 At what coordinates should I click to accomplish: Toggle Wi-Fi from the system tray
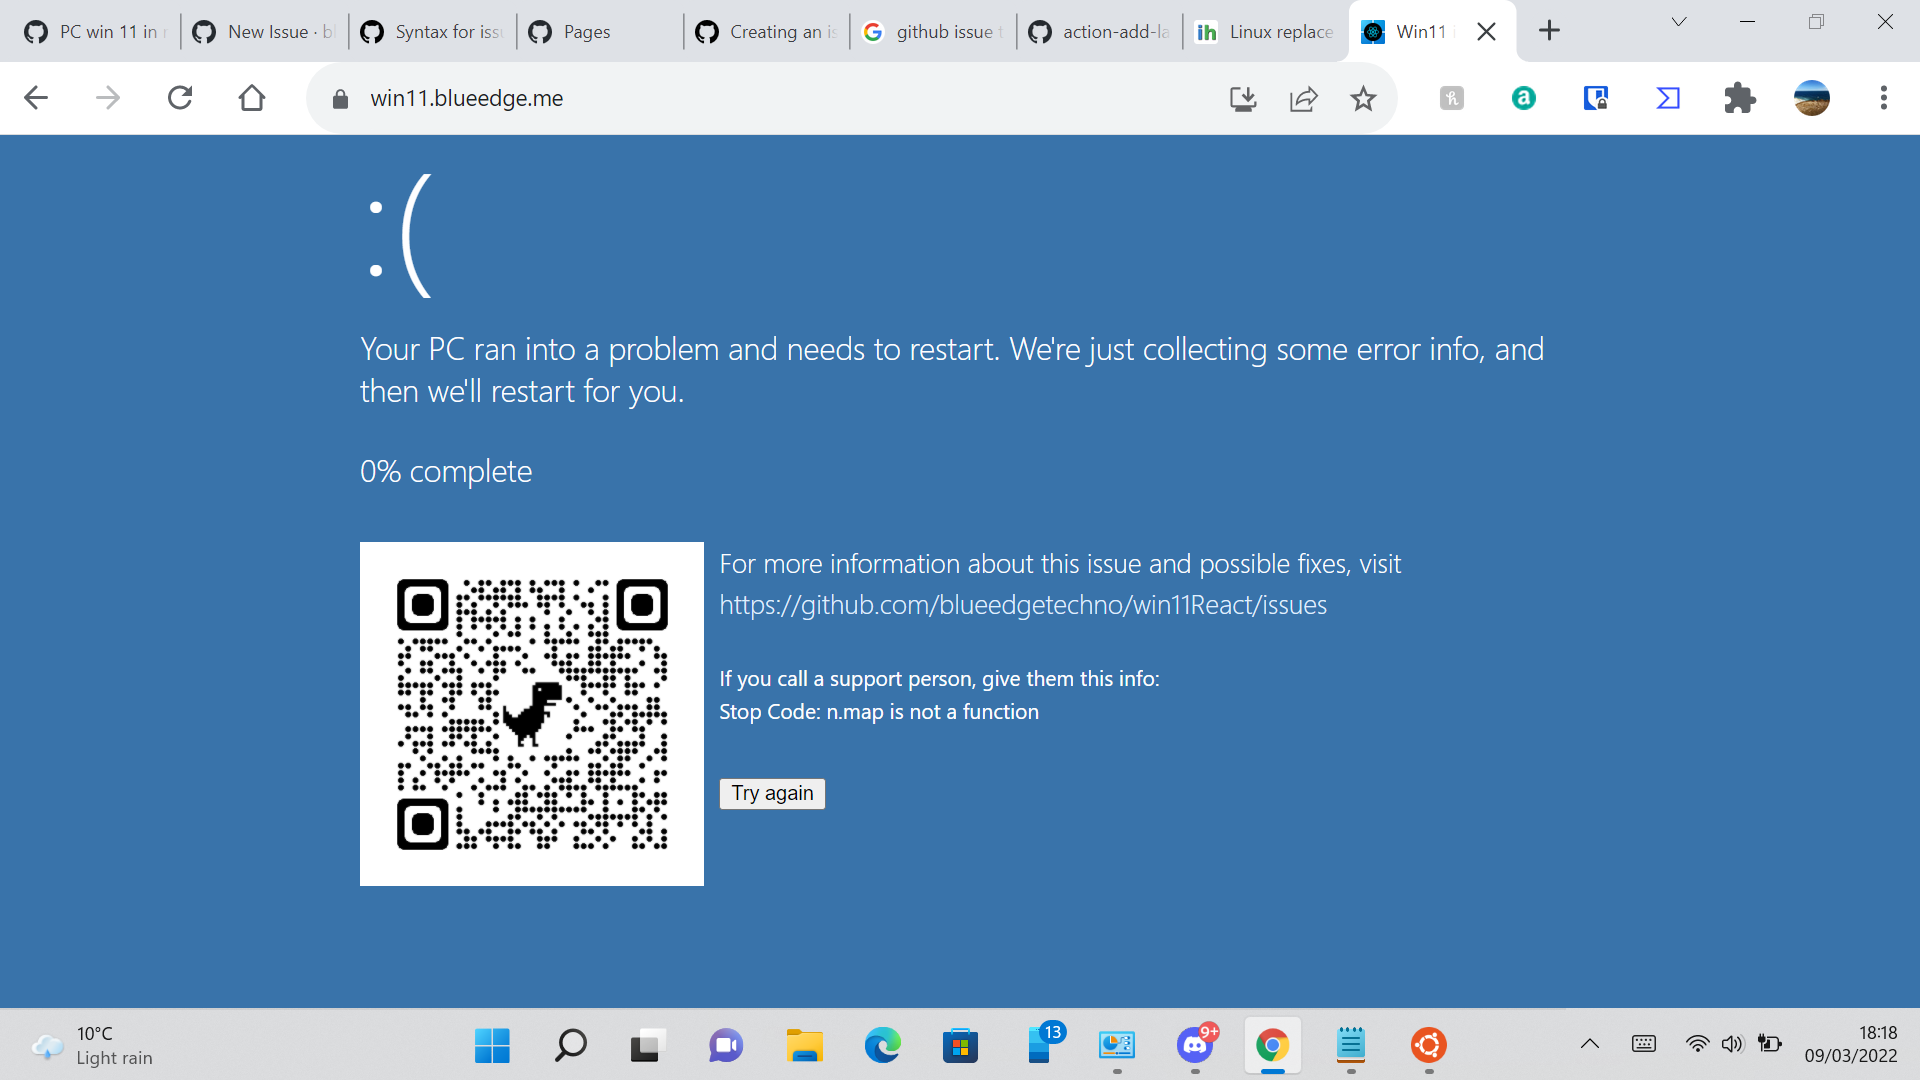tap(1697, 1043)
